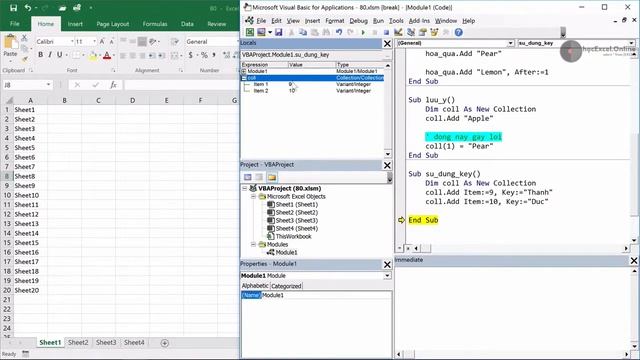This screenshot has height=360, width=640.
Task: Click the Insert Function fx icon
Action: click(113, 85)
